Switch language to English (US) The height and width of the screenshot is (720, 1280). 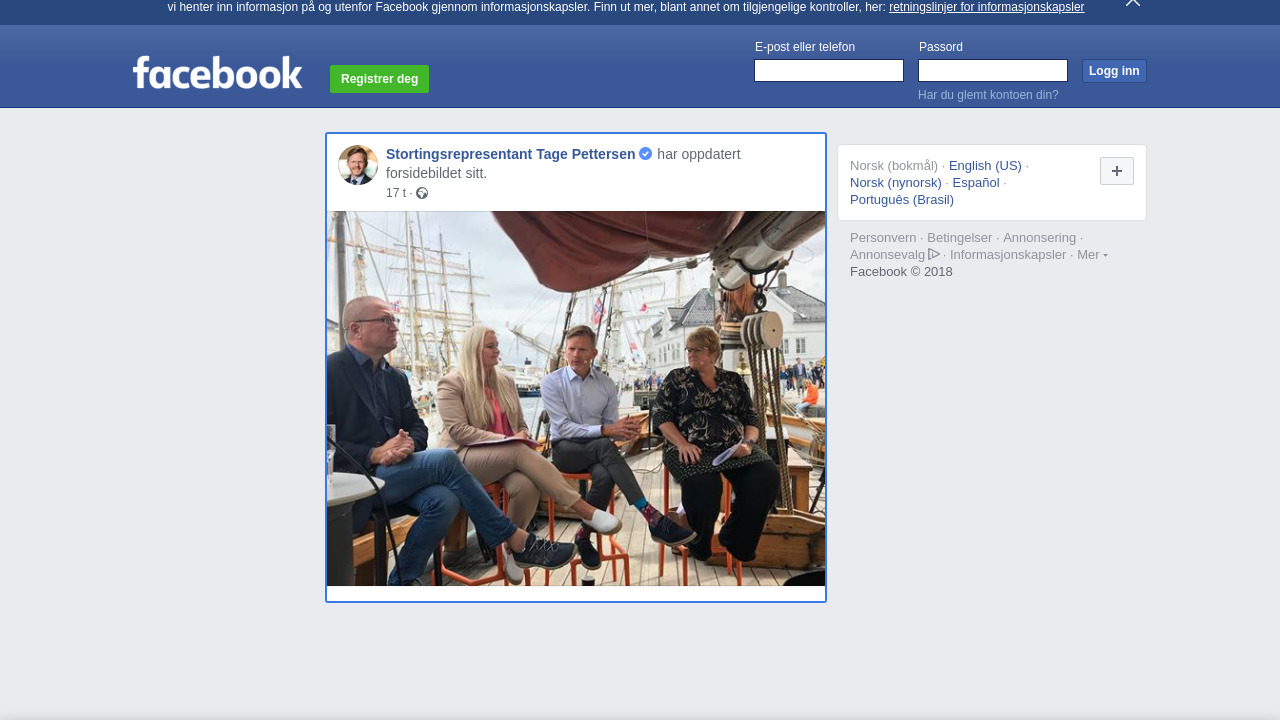pyautogui.click(x=985, y=166)
